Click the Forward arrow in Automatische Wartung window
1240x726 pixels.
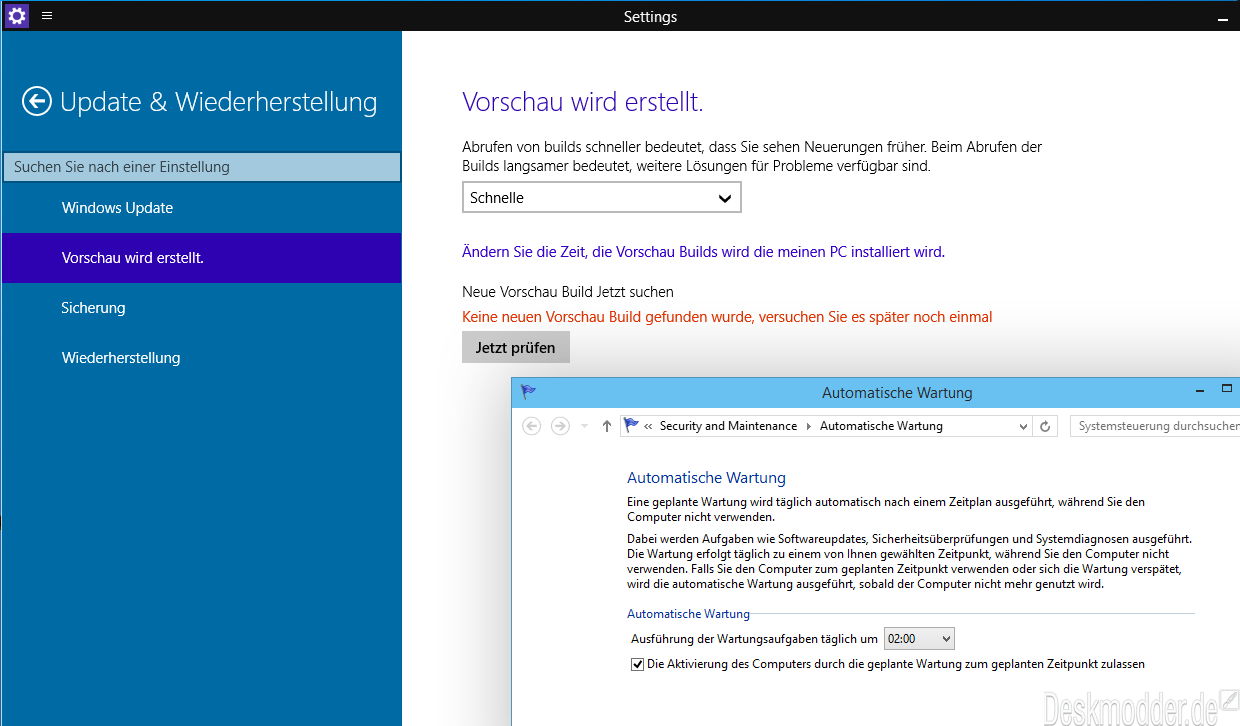click(560, 426)
